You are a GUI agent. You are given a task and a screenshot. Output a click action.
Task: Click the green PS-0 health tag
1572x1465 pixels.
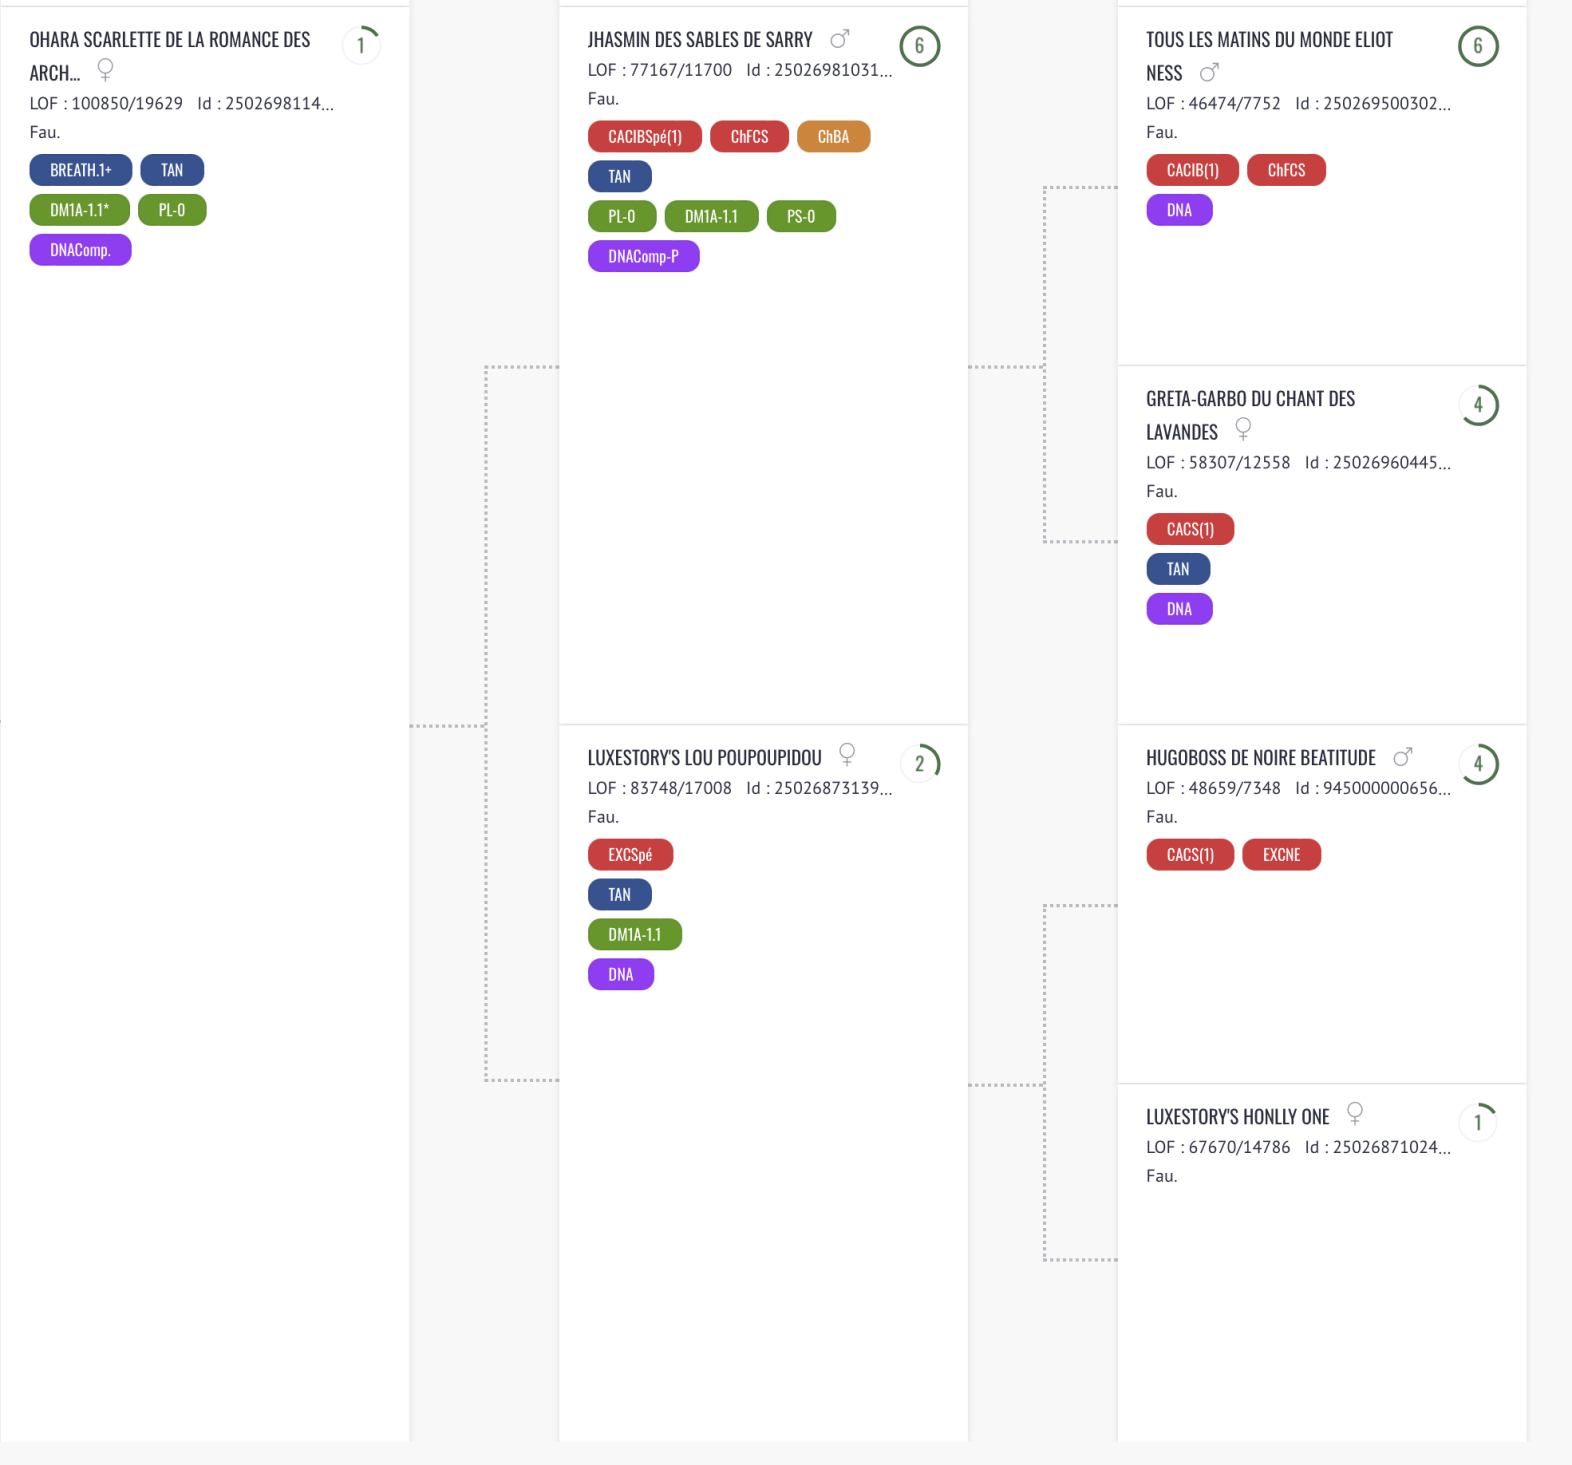(801, 217)
